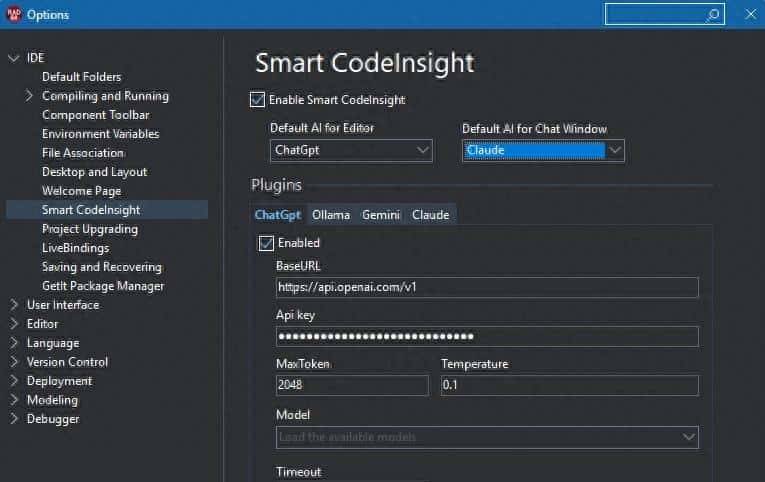
Task: Click the MaxToken field showing 2048
Action: coord(352,385)
